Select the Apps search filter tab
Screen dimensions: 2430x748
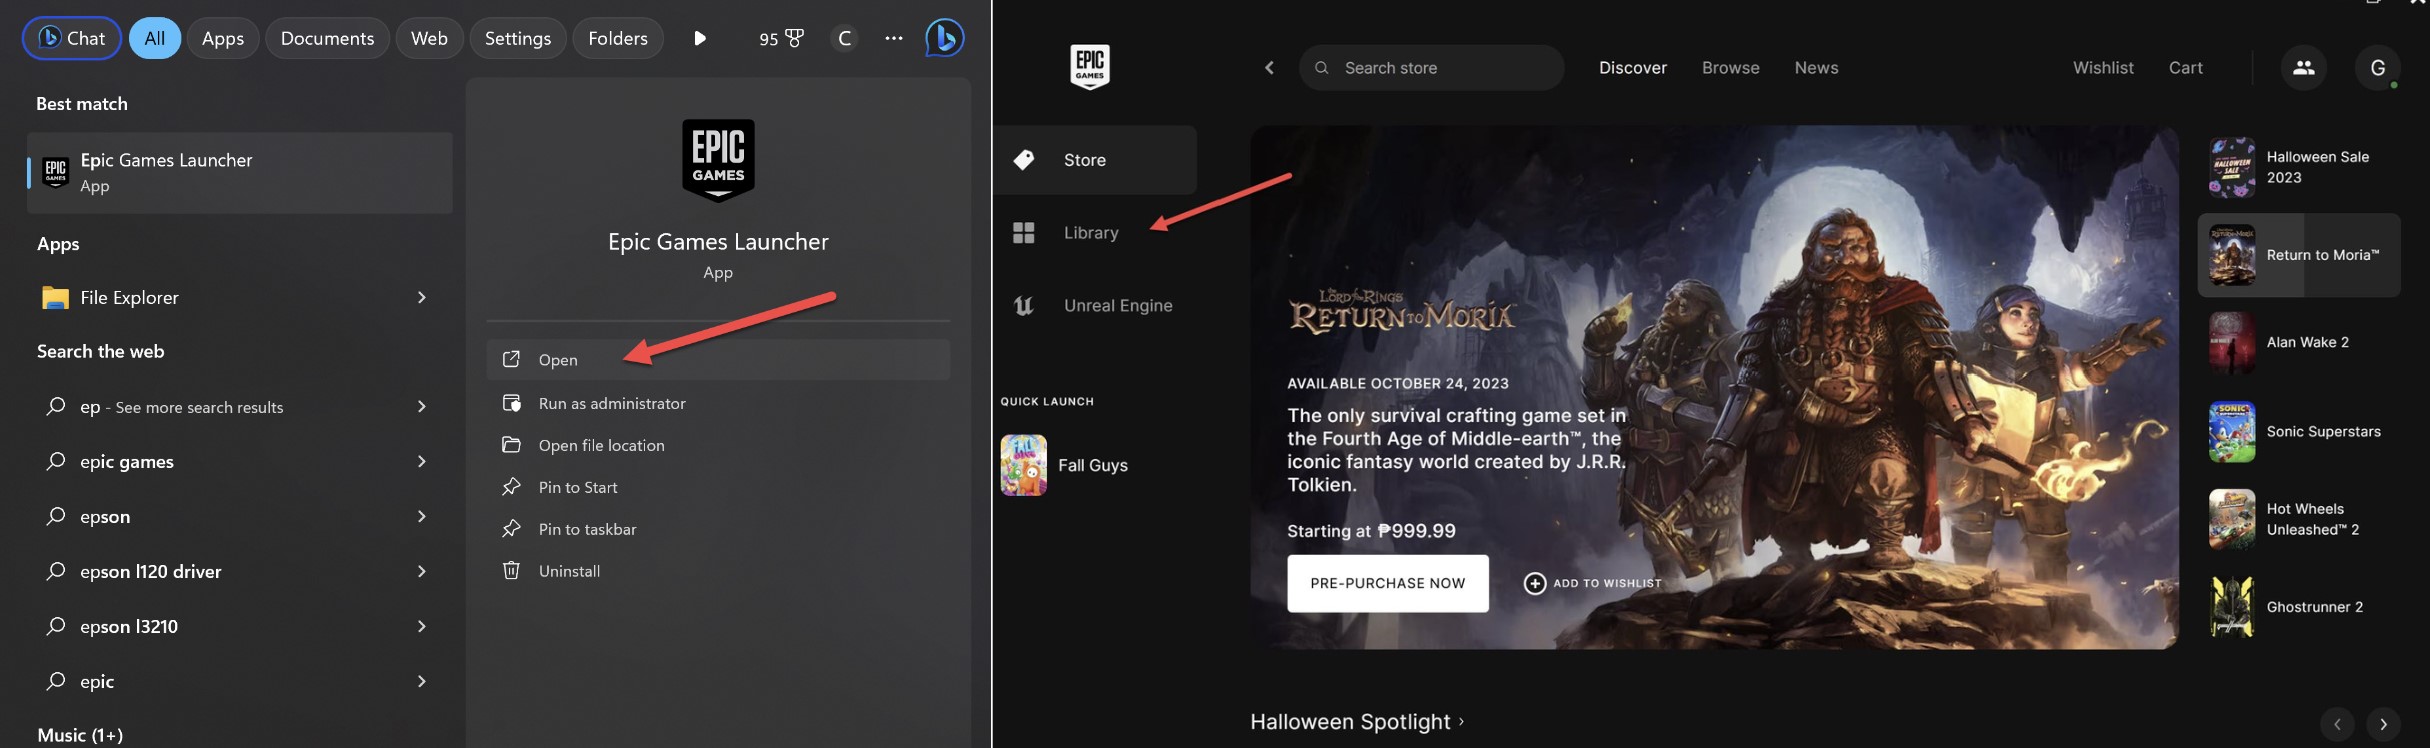[x=223, y=38]
